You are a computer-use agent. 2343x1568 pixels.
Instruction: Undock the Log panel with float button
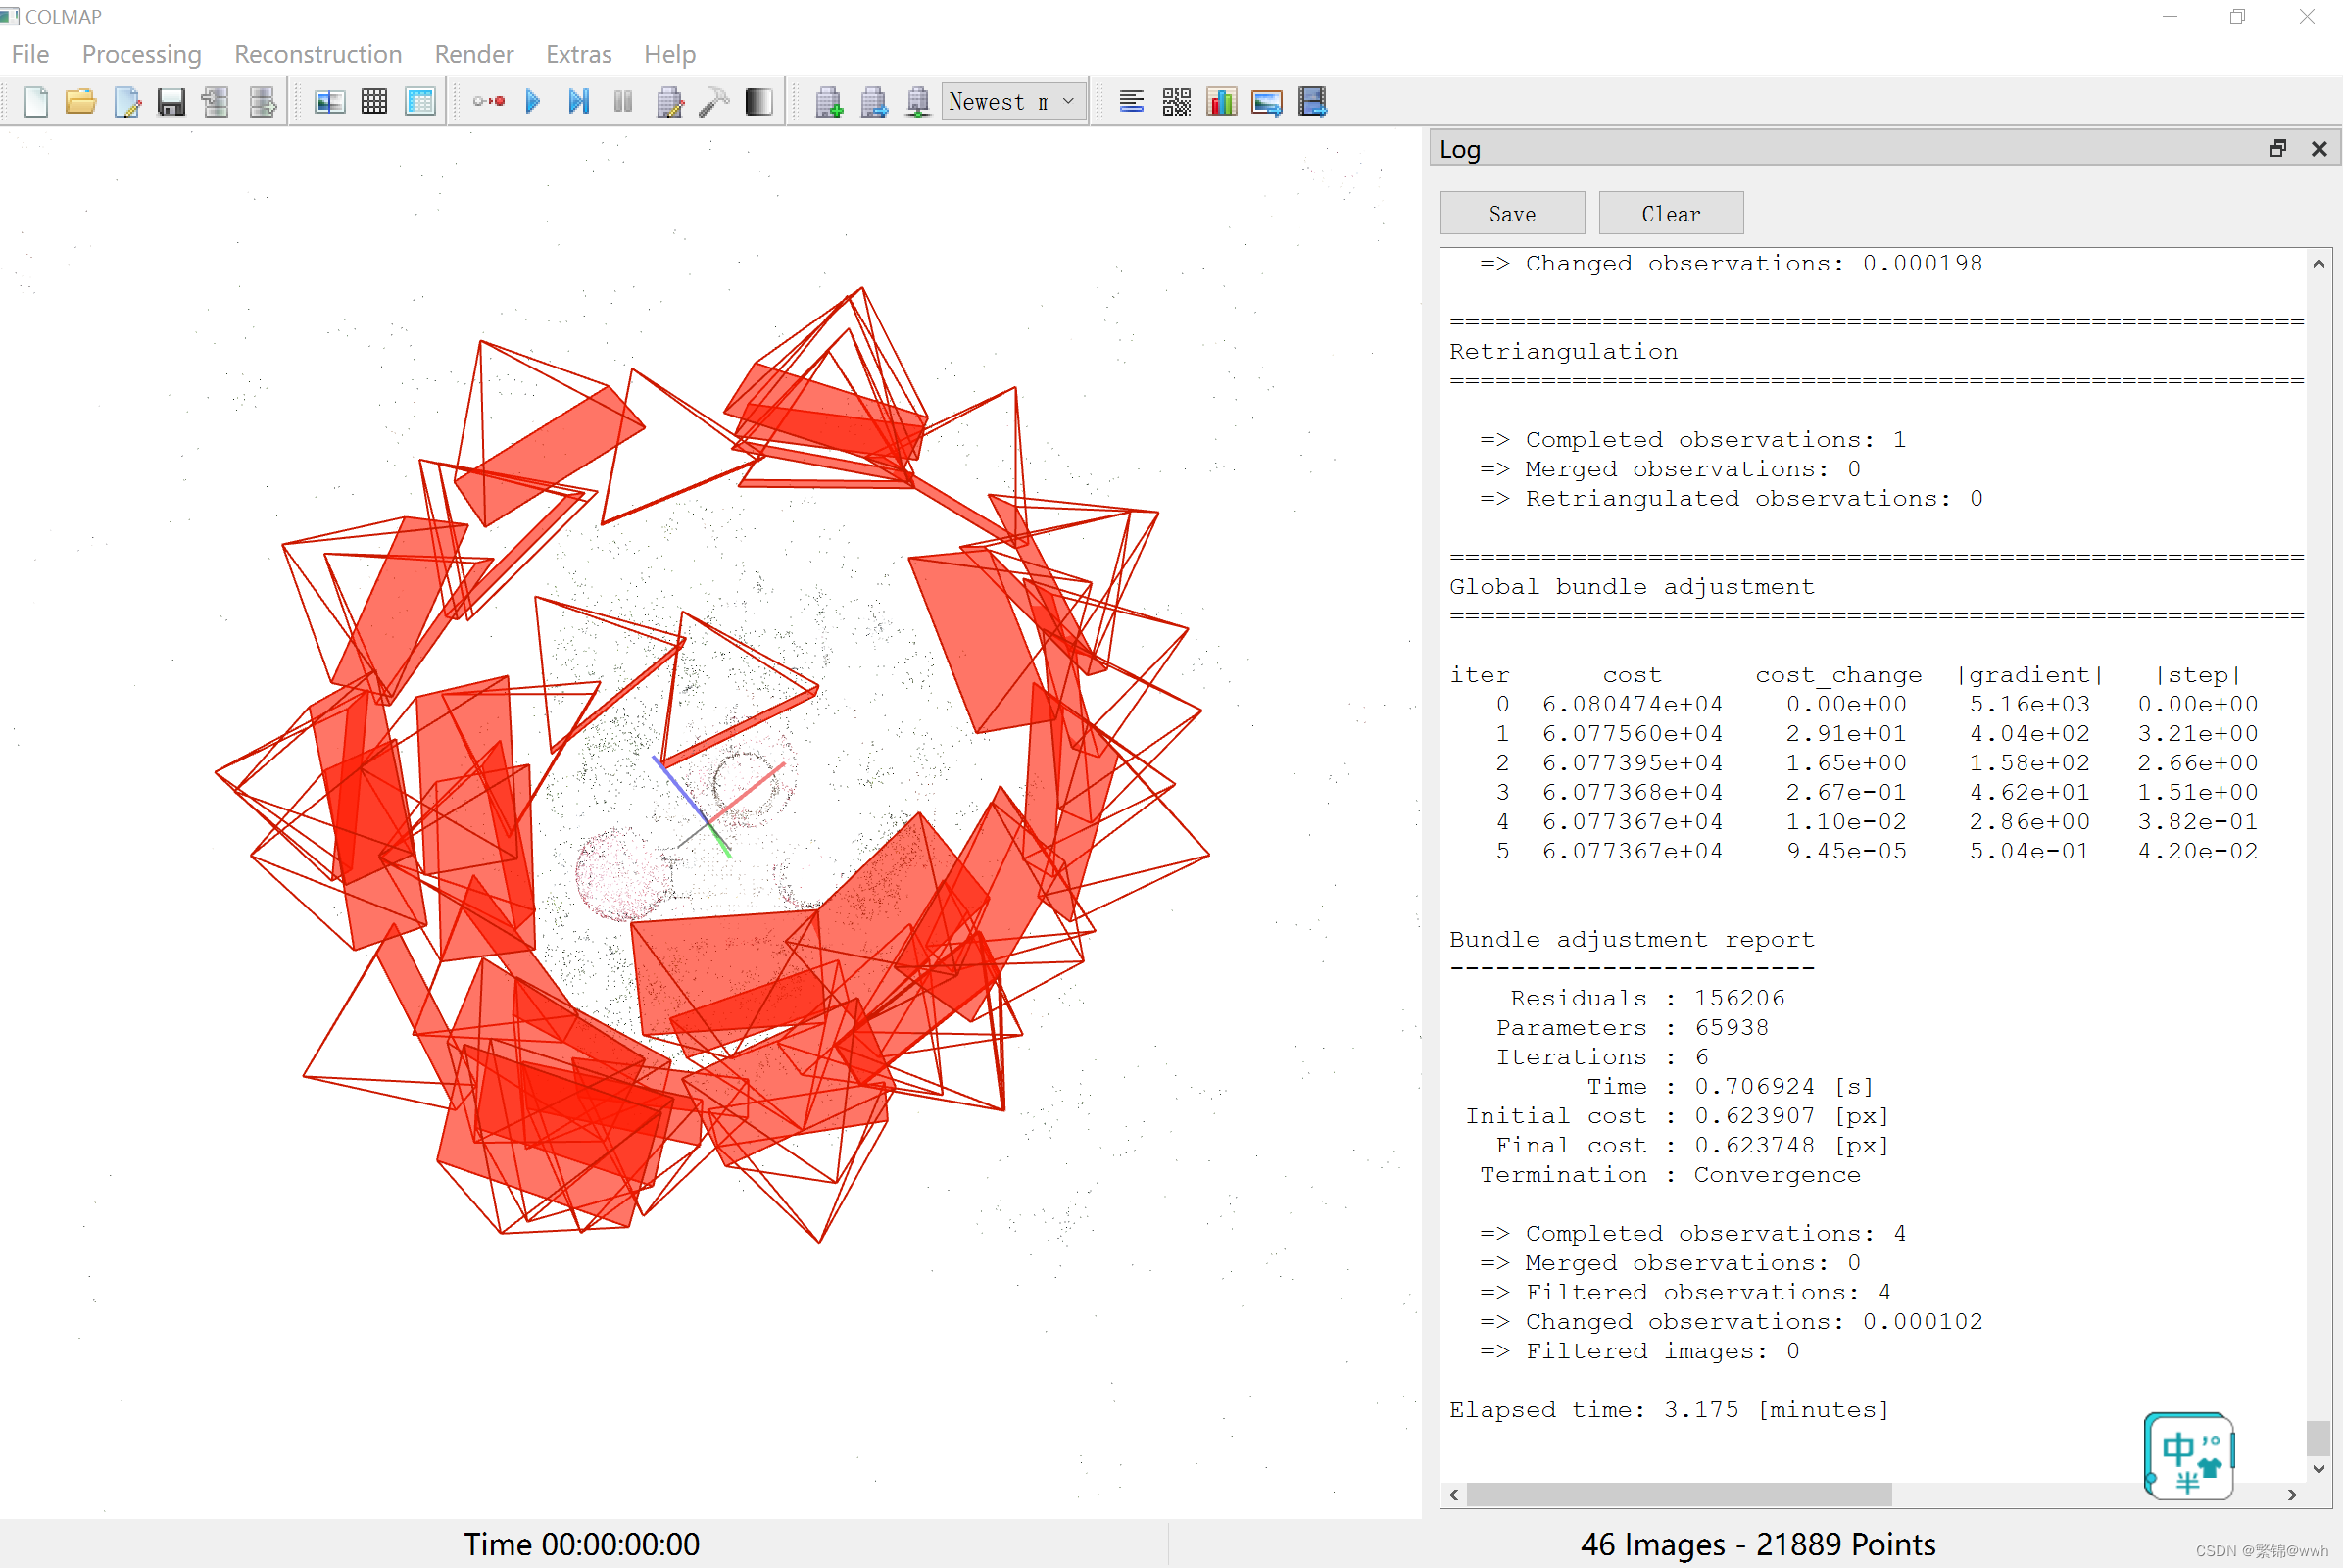tap(2277, 149)
